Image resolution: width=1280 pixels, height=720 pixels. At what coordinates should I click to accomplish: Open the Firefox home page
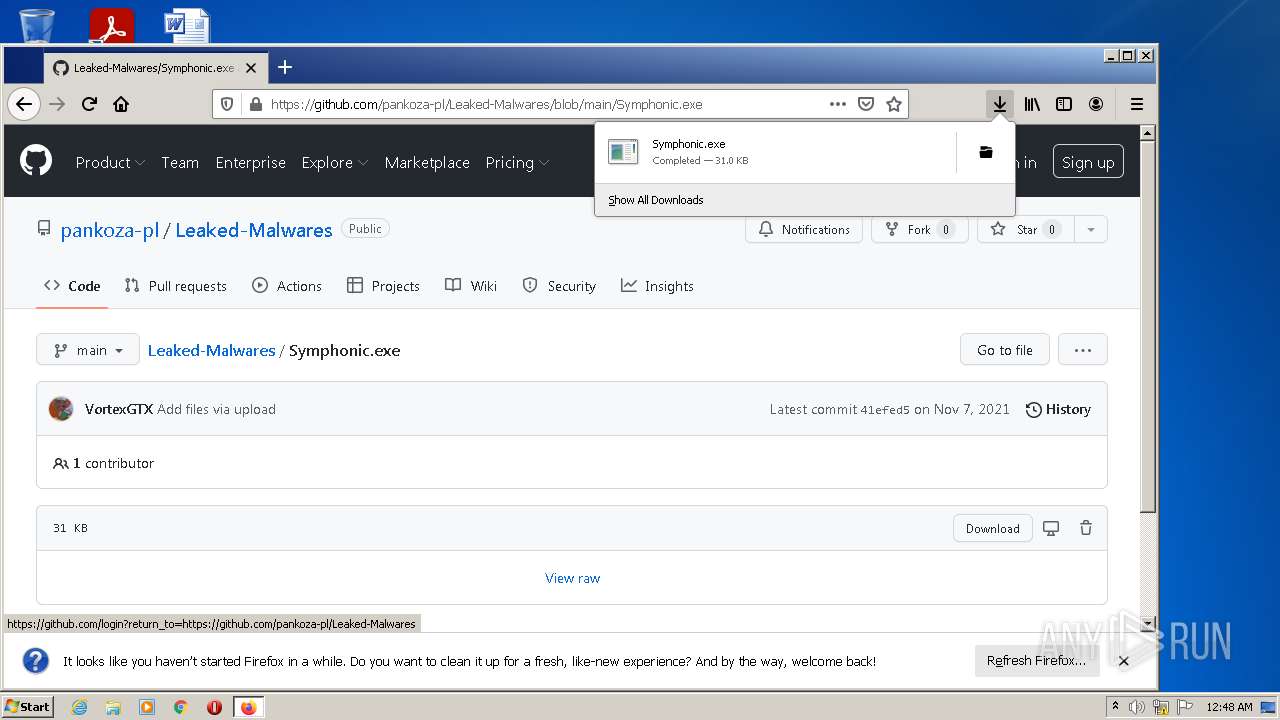coord(121,104)
